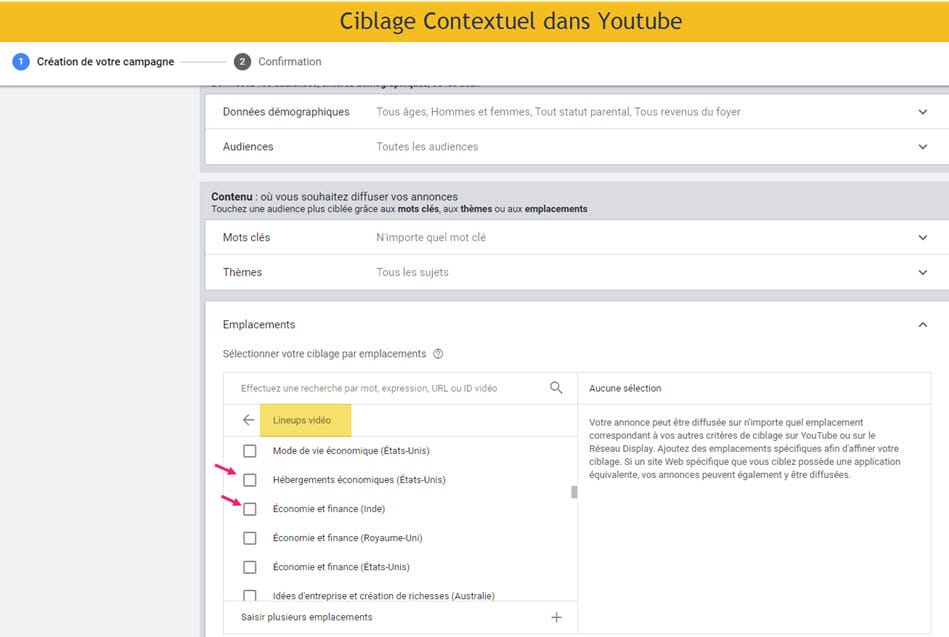
Task: Check Mode de vie économique (États-Unis)
Action: [x=249, y=451]
